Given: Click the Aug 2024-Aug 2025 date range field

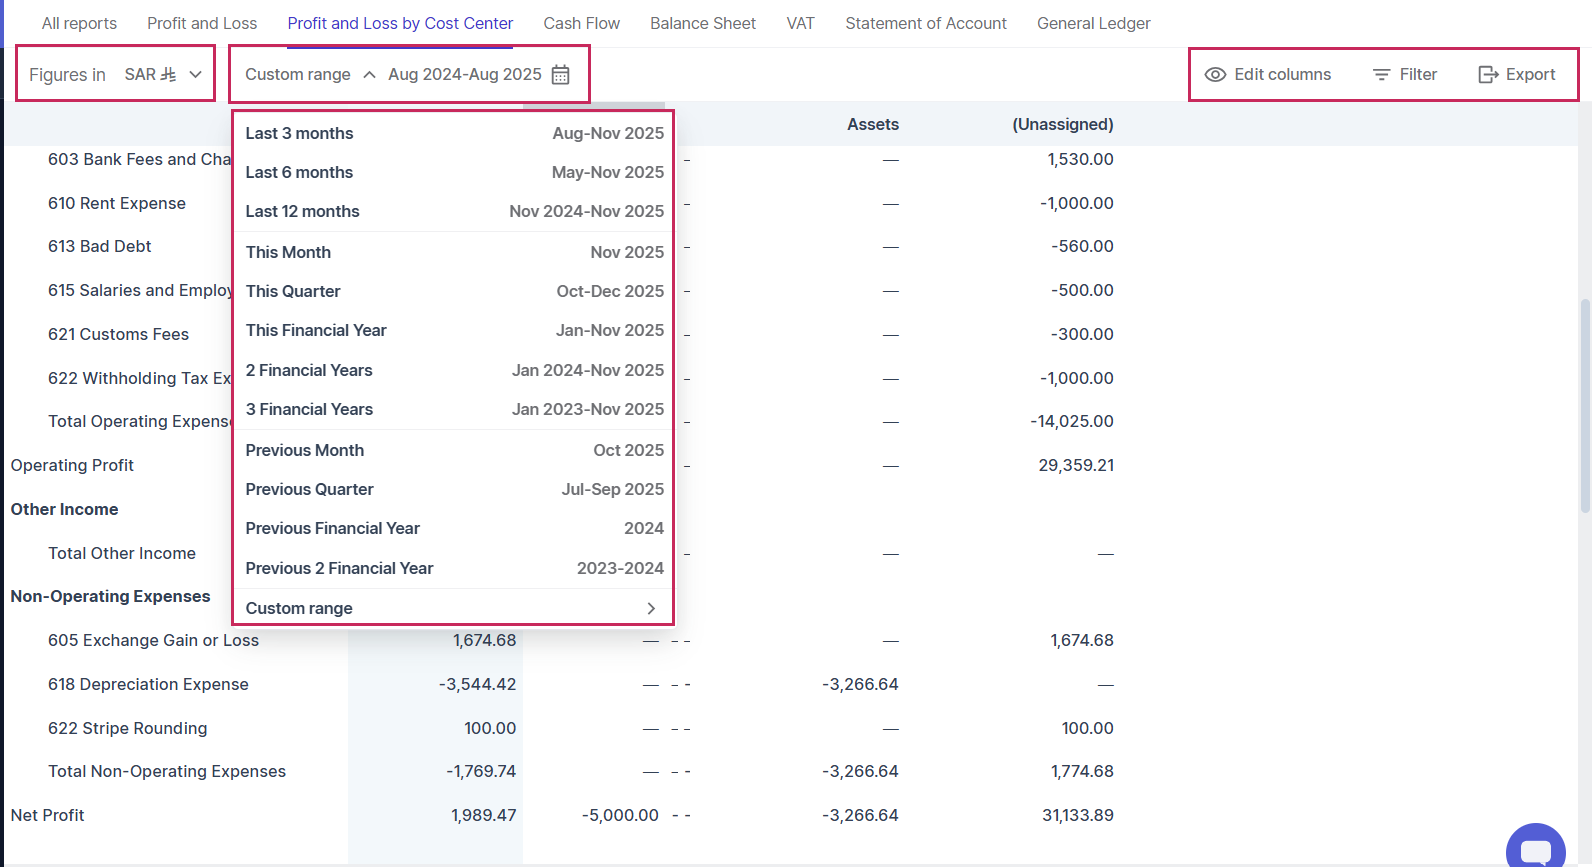Looking at the screenshot, I should 465,75.
